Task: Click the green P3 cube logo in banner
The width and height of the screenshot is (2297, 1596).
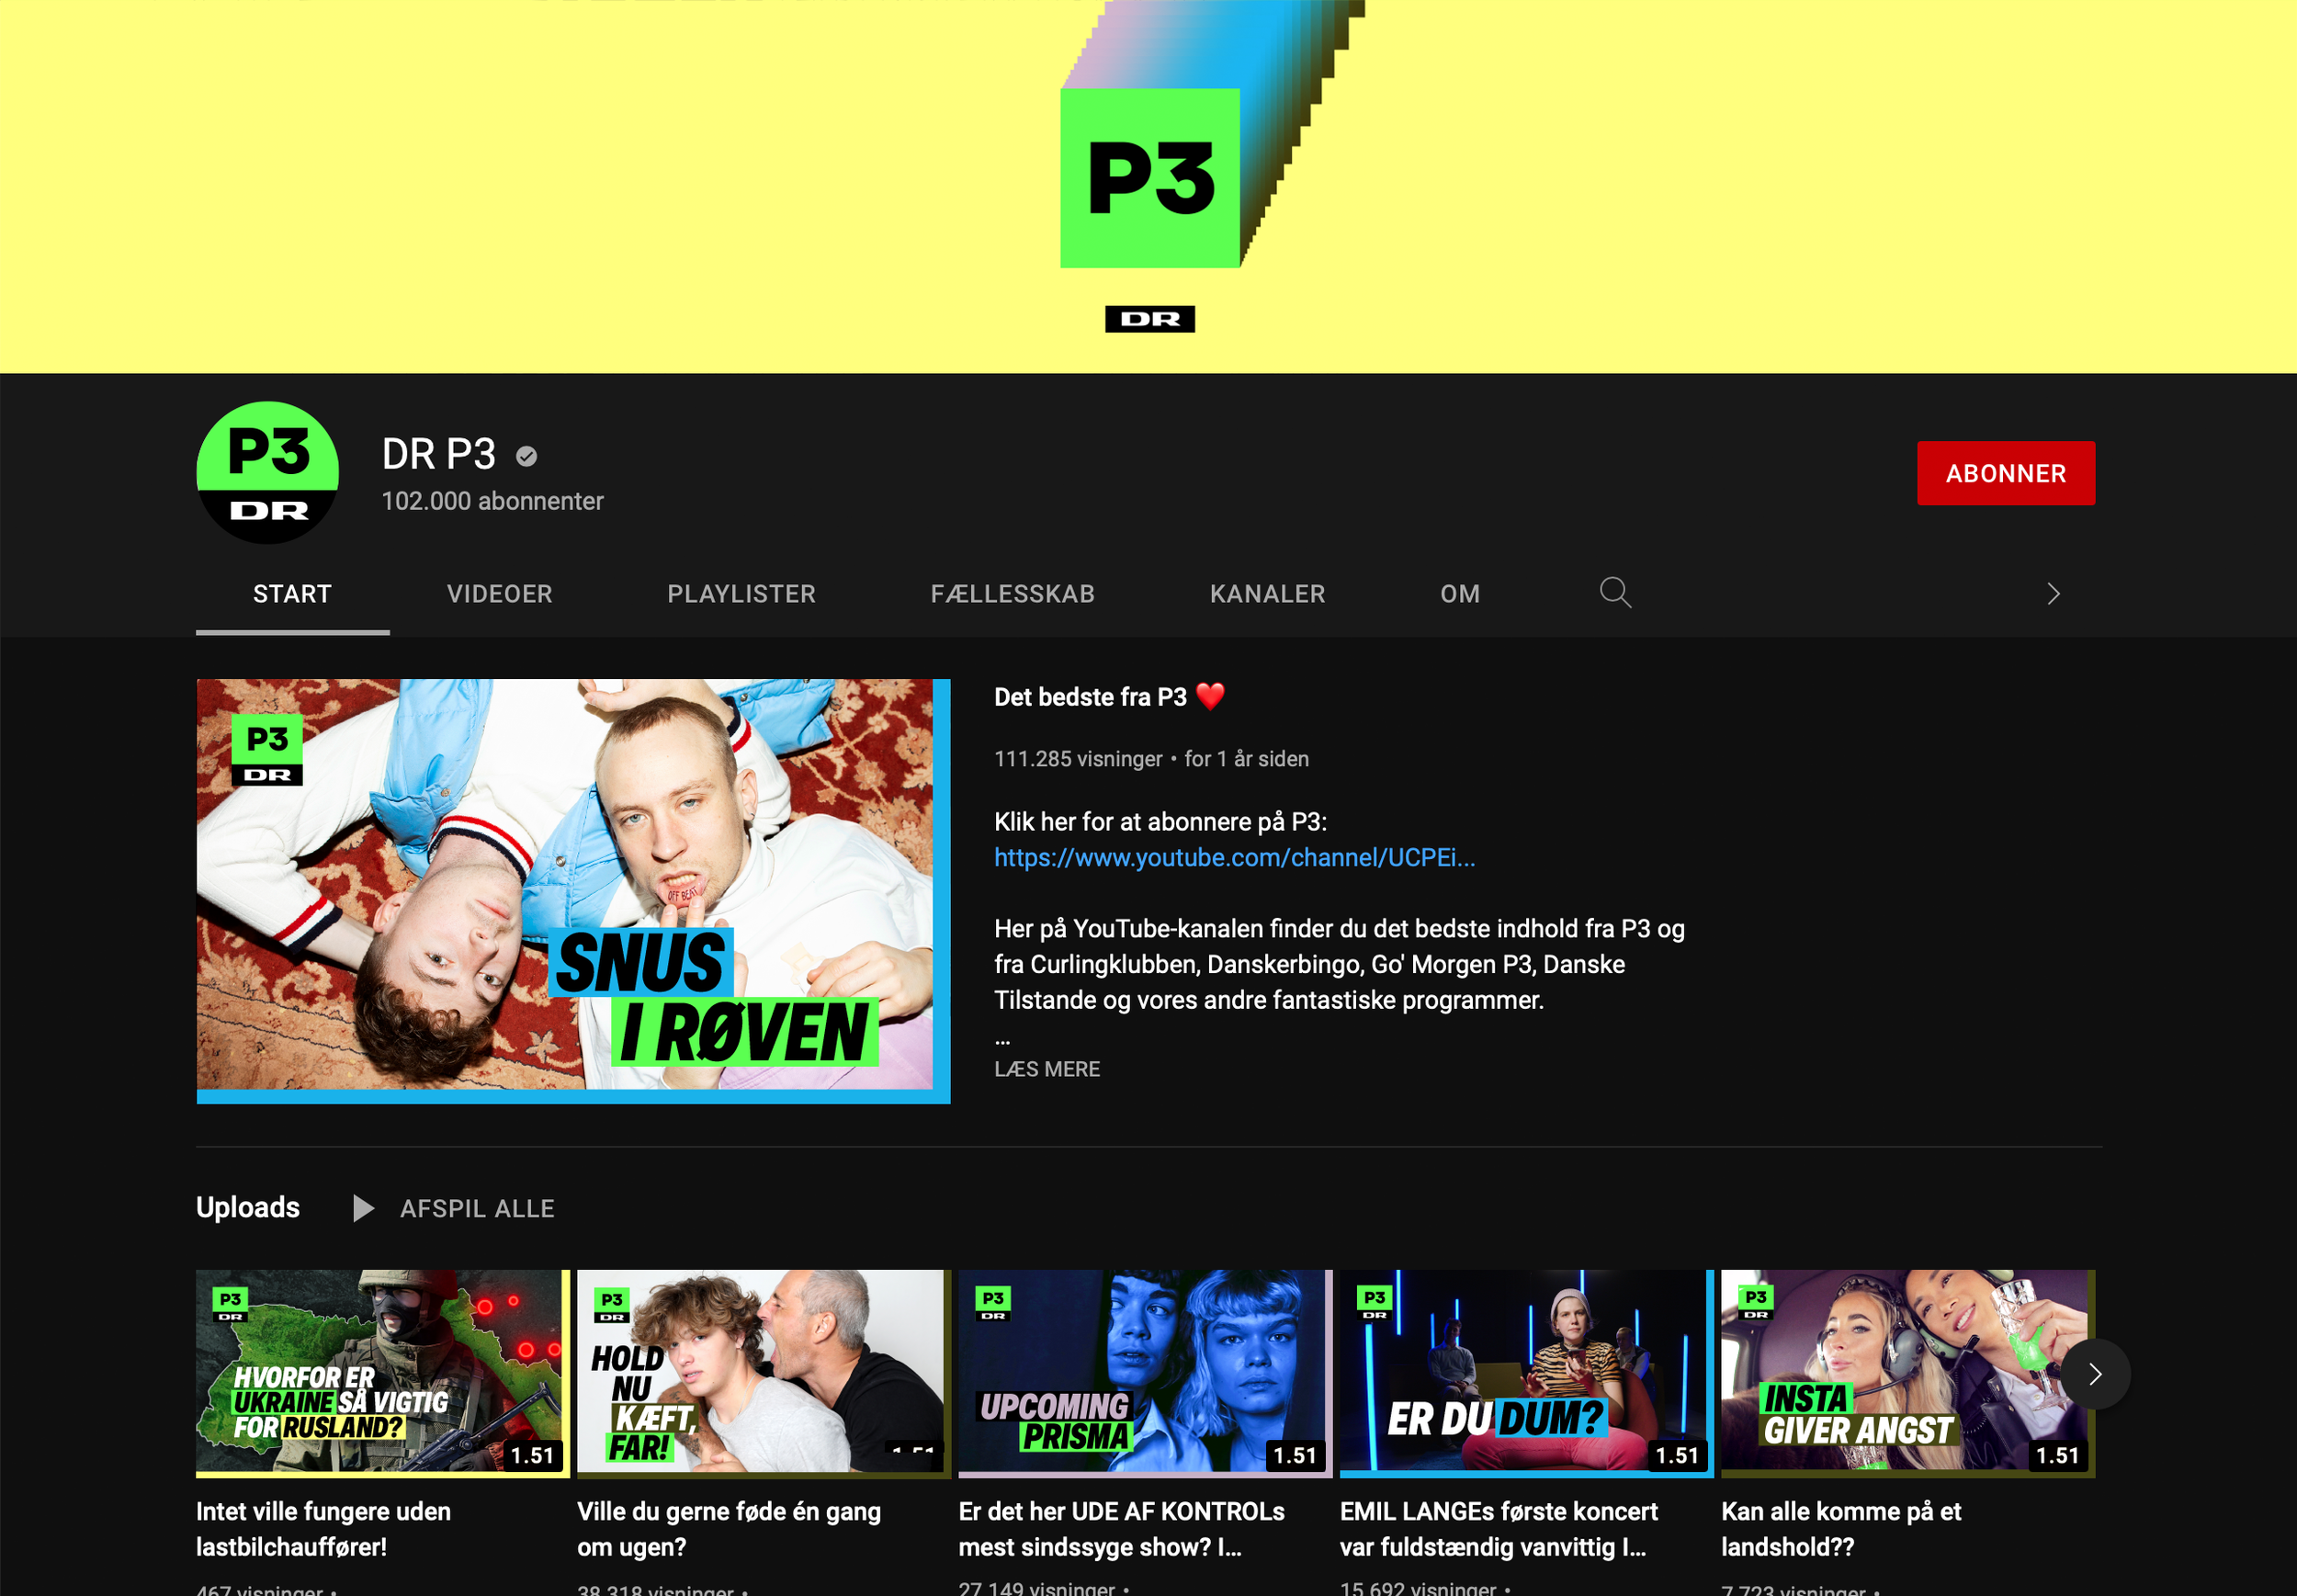Action: pyautogui.click(x=1149, y=178)
